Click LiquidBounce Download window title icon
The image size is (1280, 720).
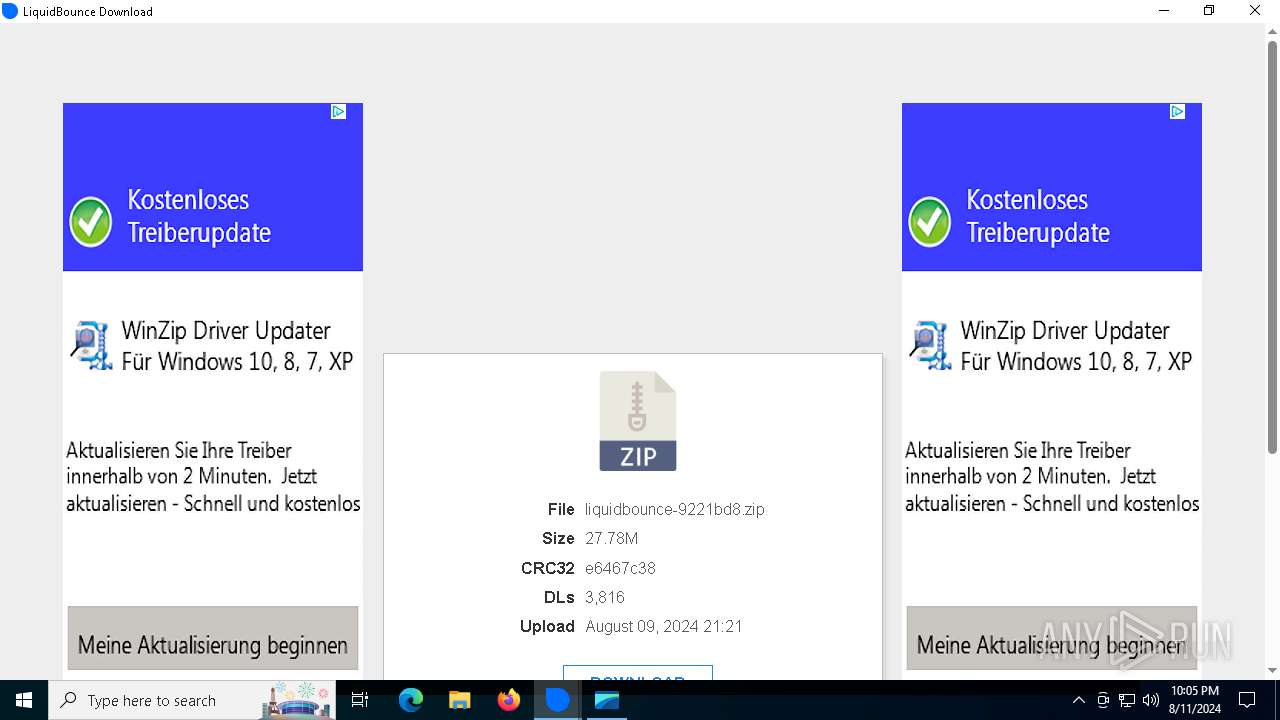10,11
